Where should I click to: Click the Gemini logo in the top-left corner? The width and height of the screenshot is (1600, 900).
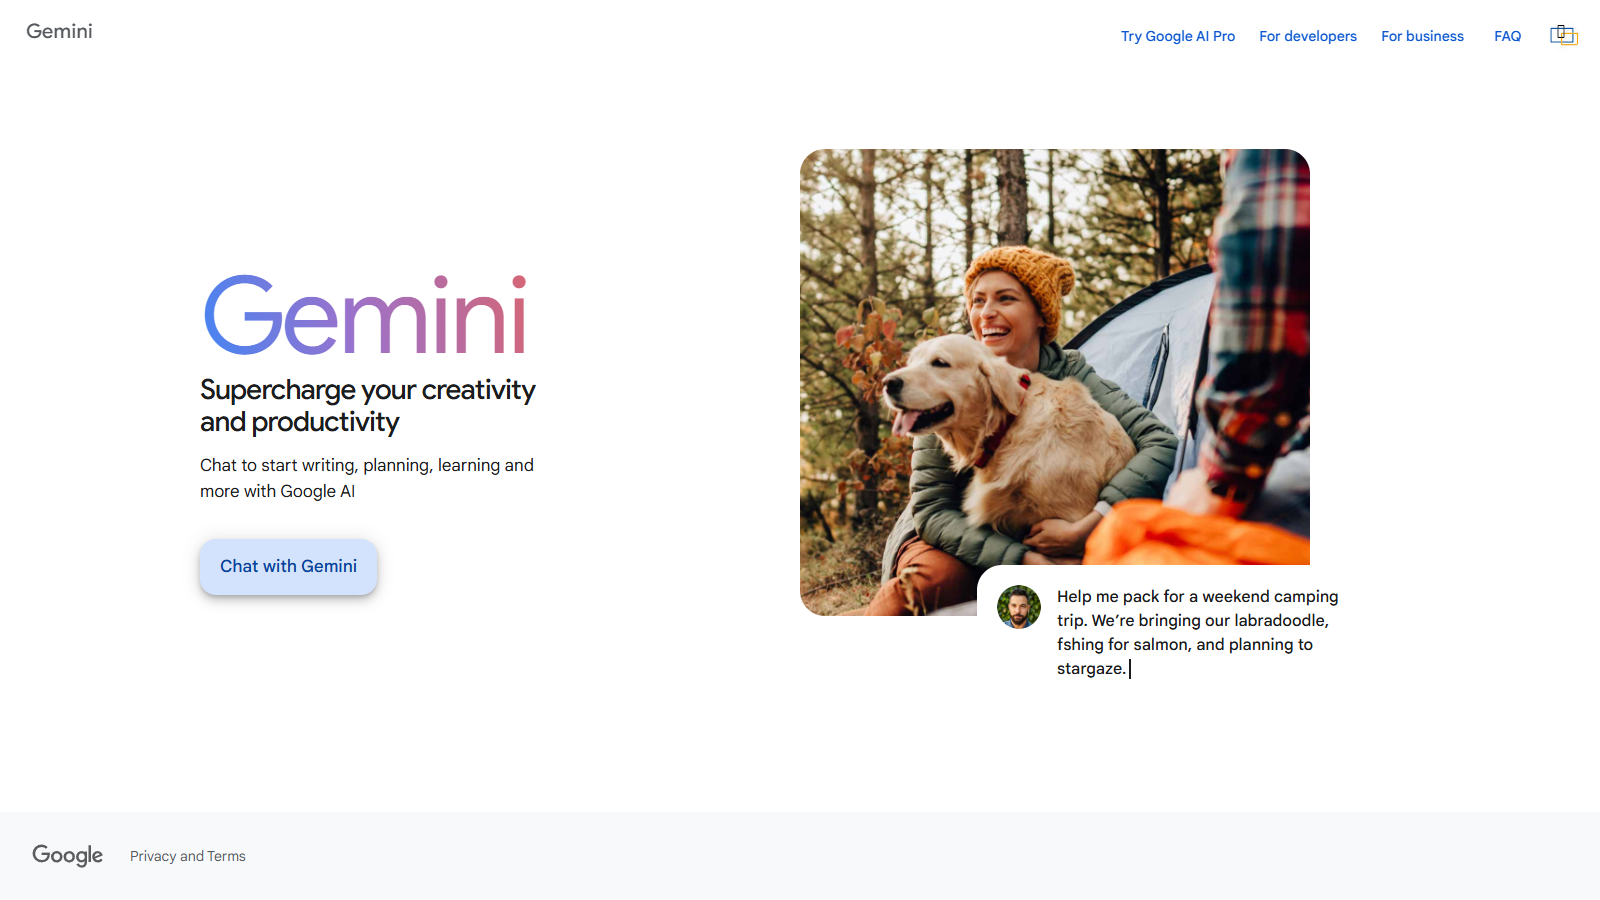click(x=59, y=31)
